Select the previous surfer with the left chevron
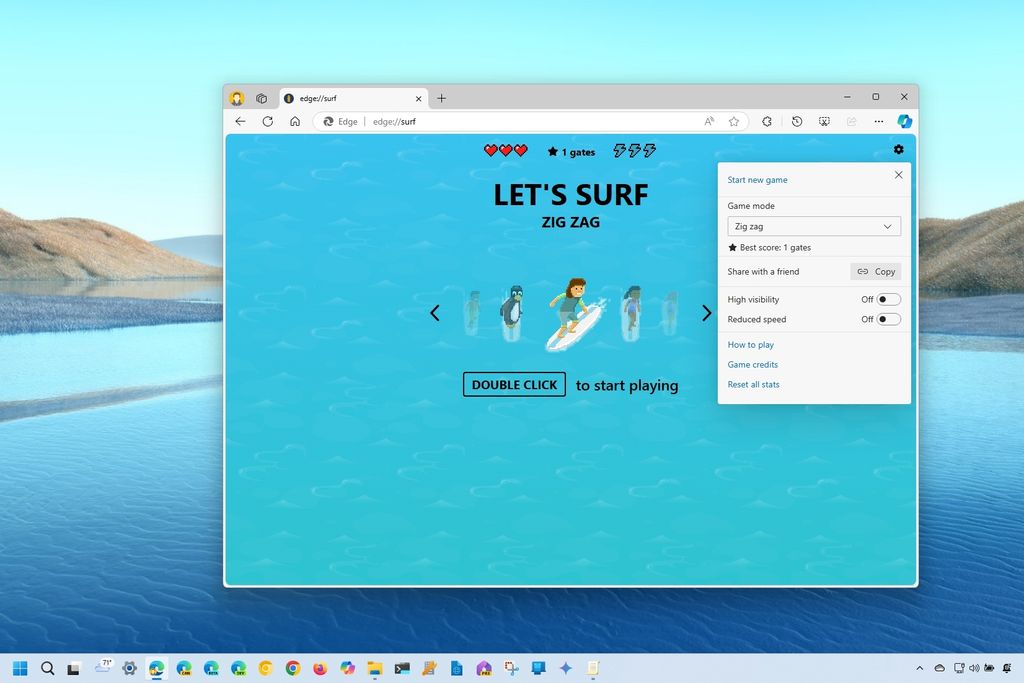 [x=435, y=313]
